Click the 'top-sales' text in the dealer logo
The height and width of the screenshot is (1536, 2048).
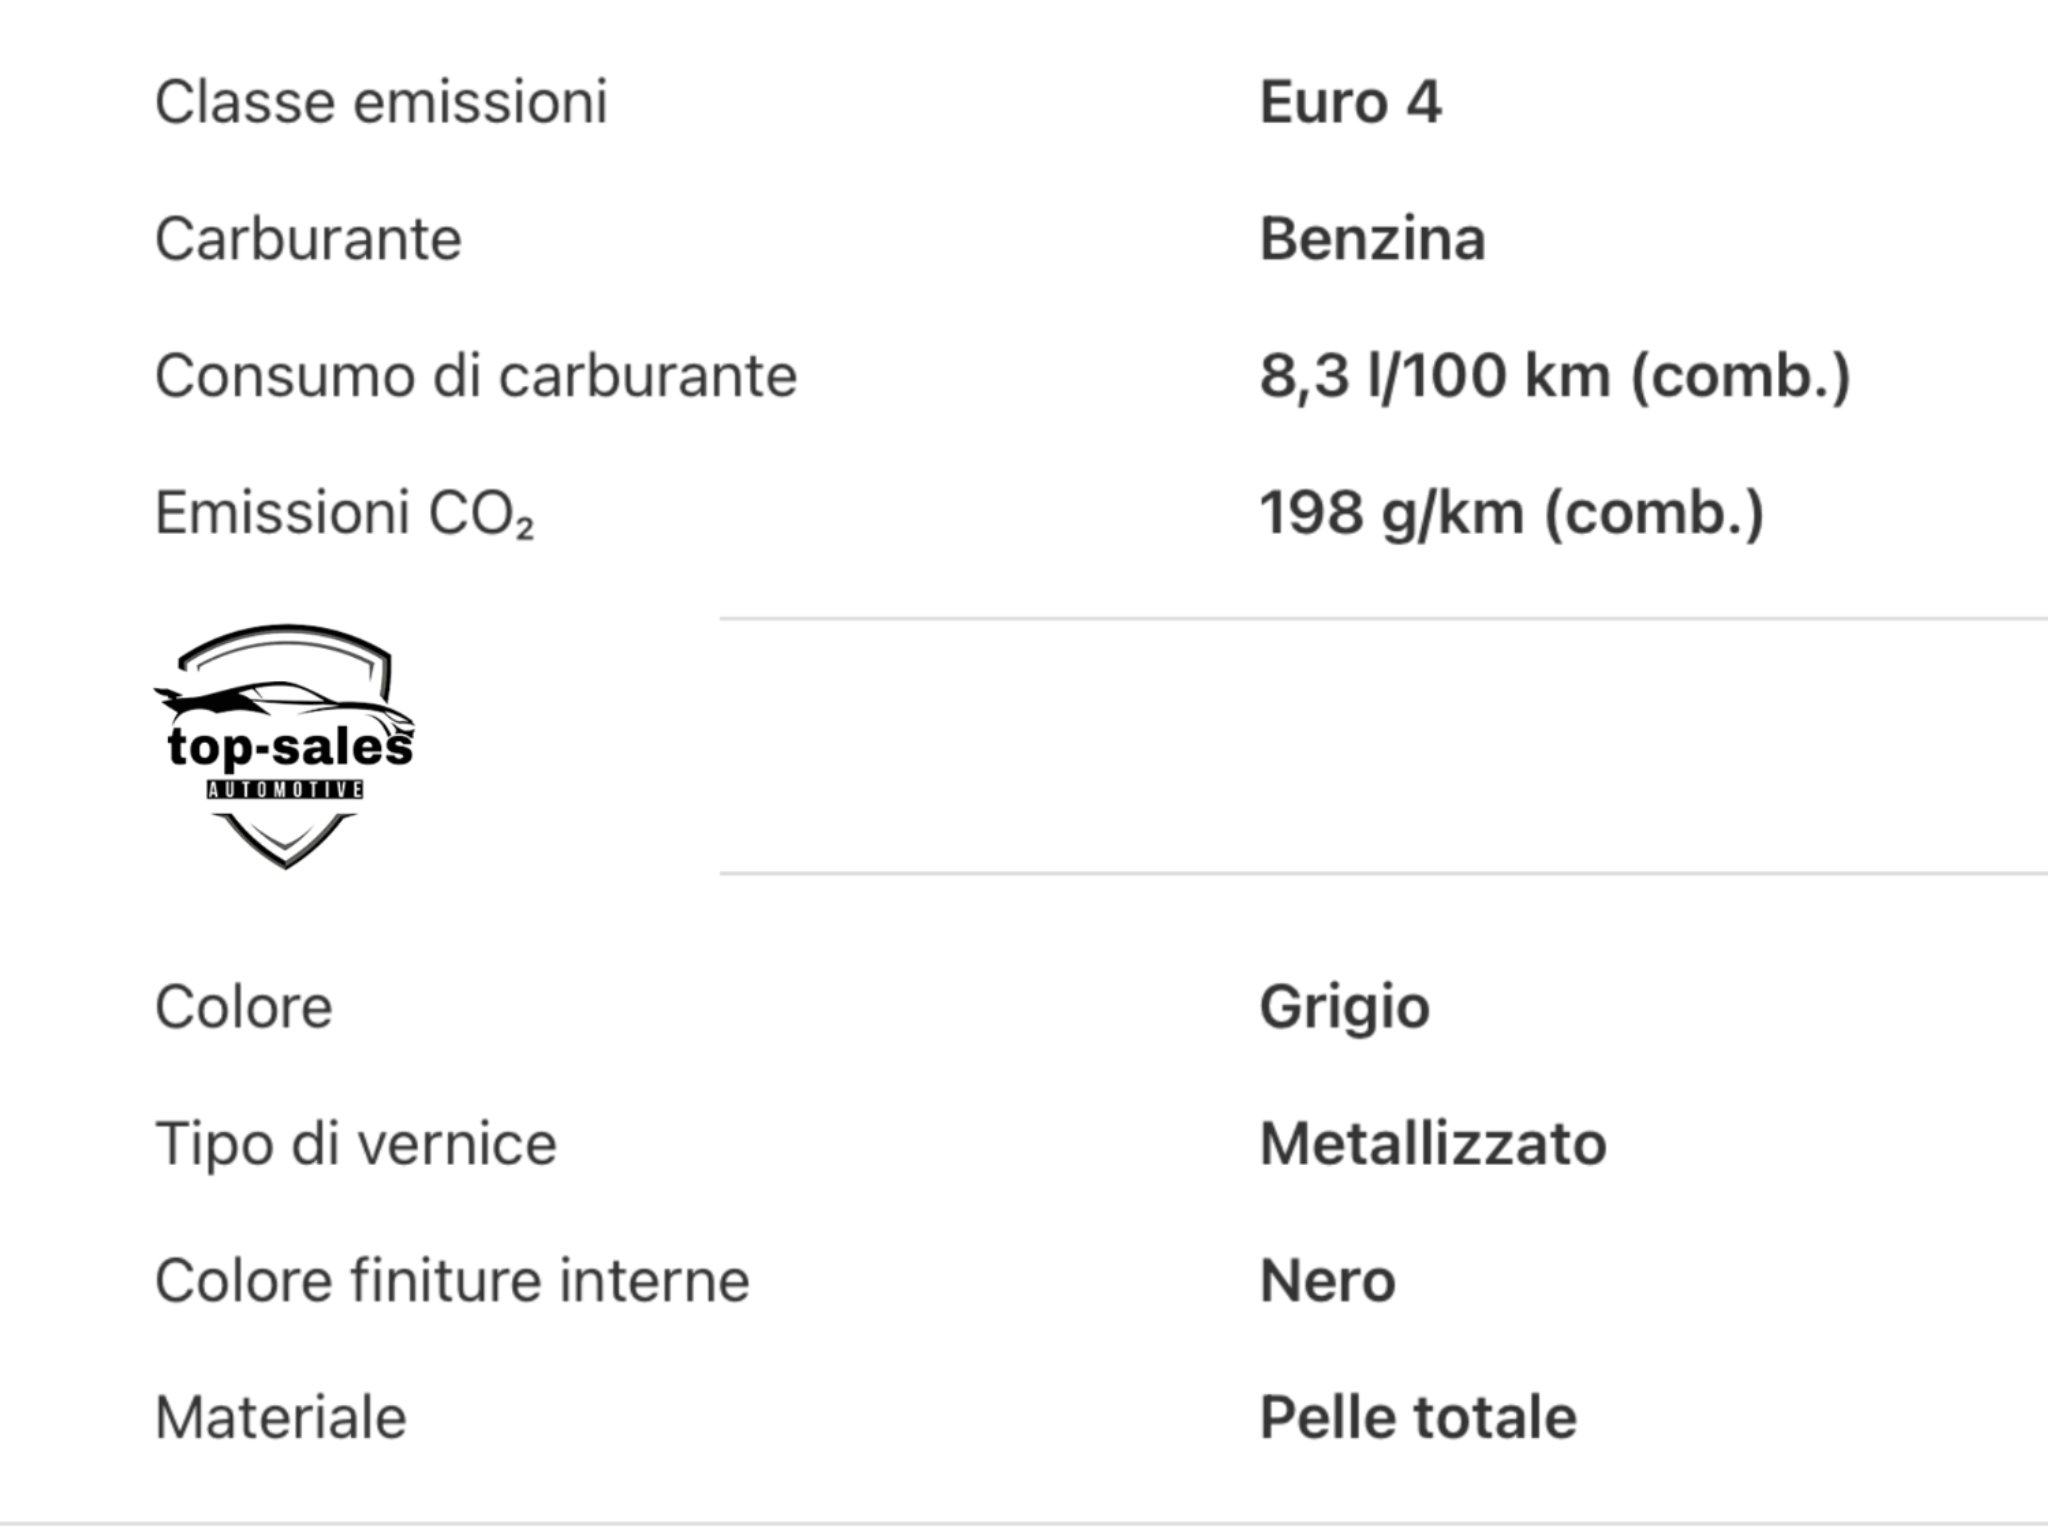tap(289, 747)
